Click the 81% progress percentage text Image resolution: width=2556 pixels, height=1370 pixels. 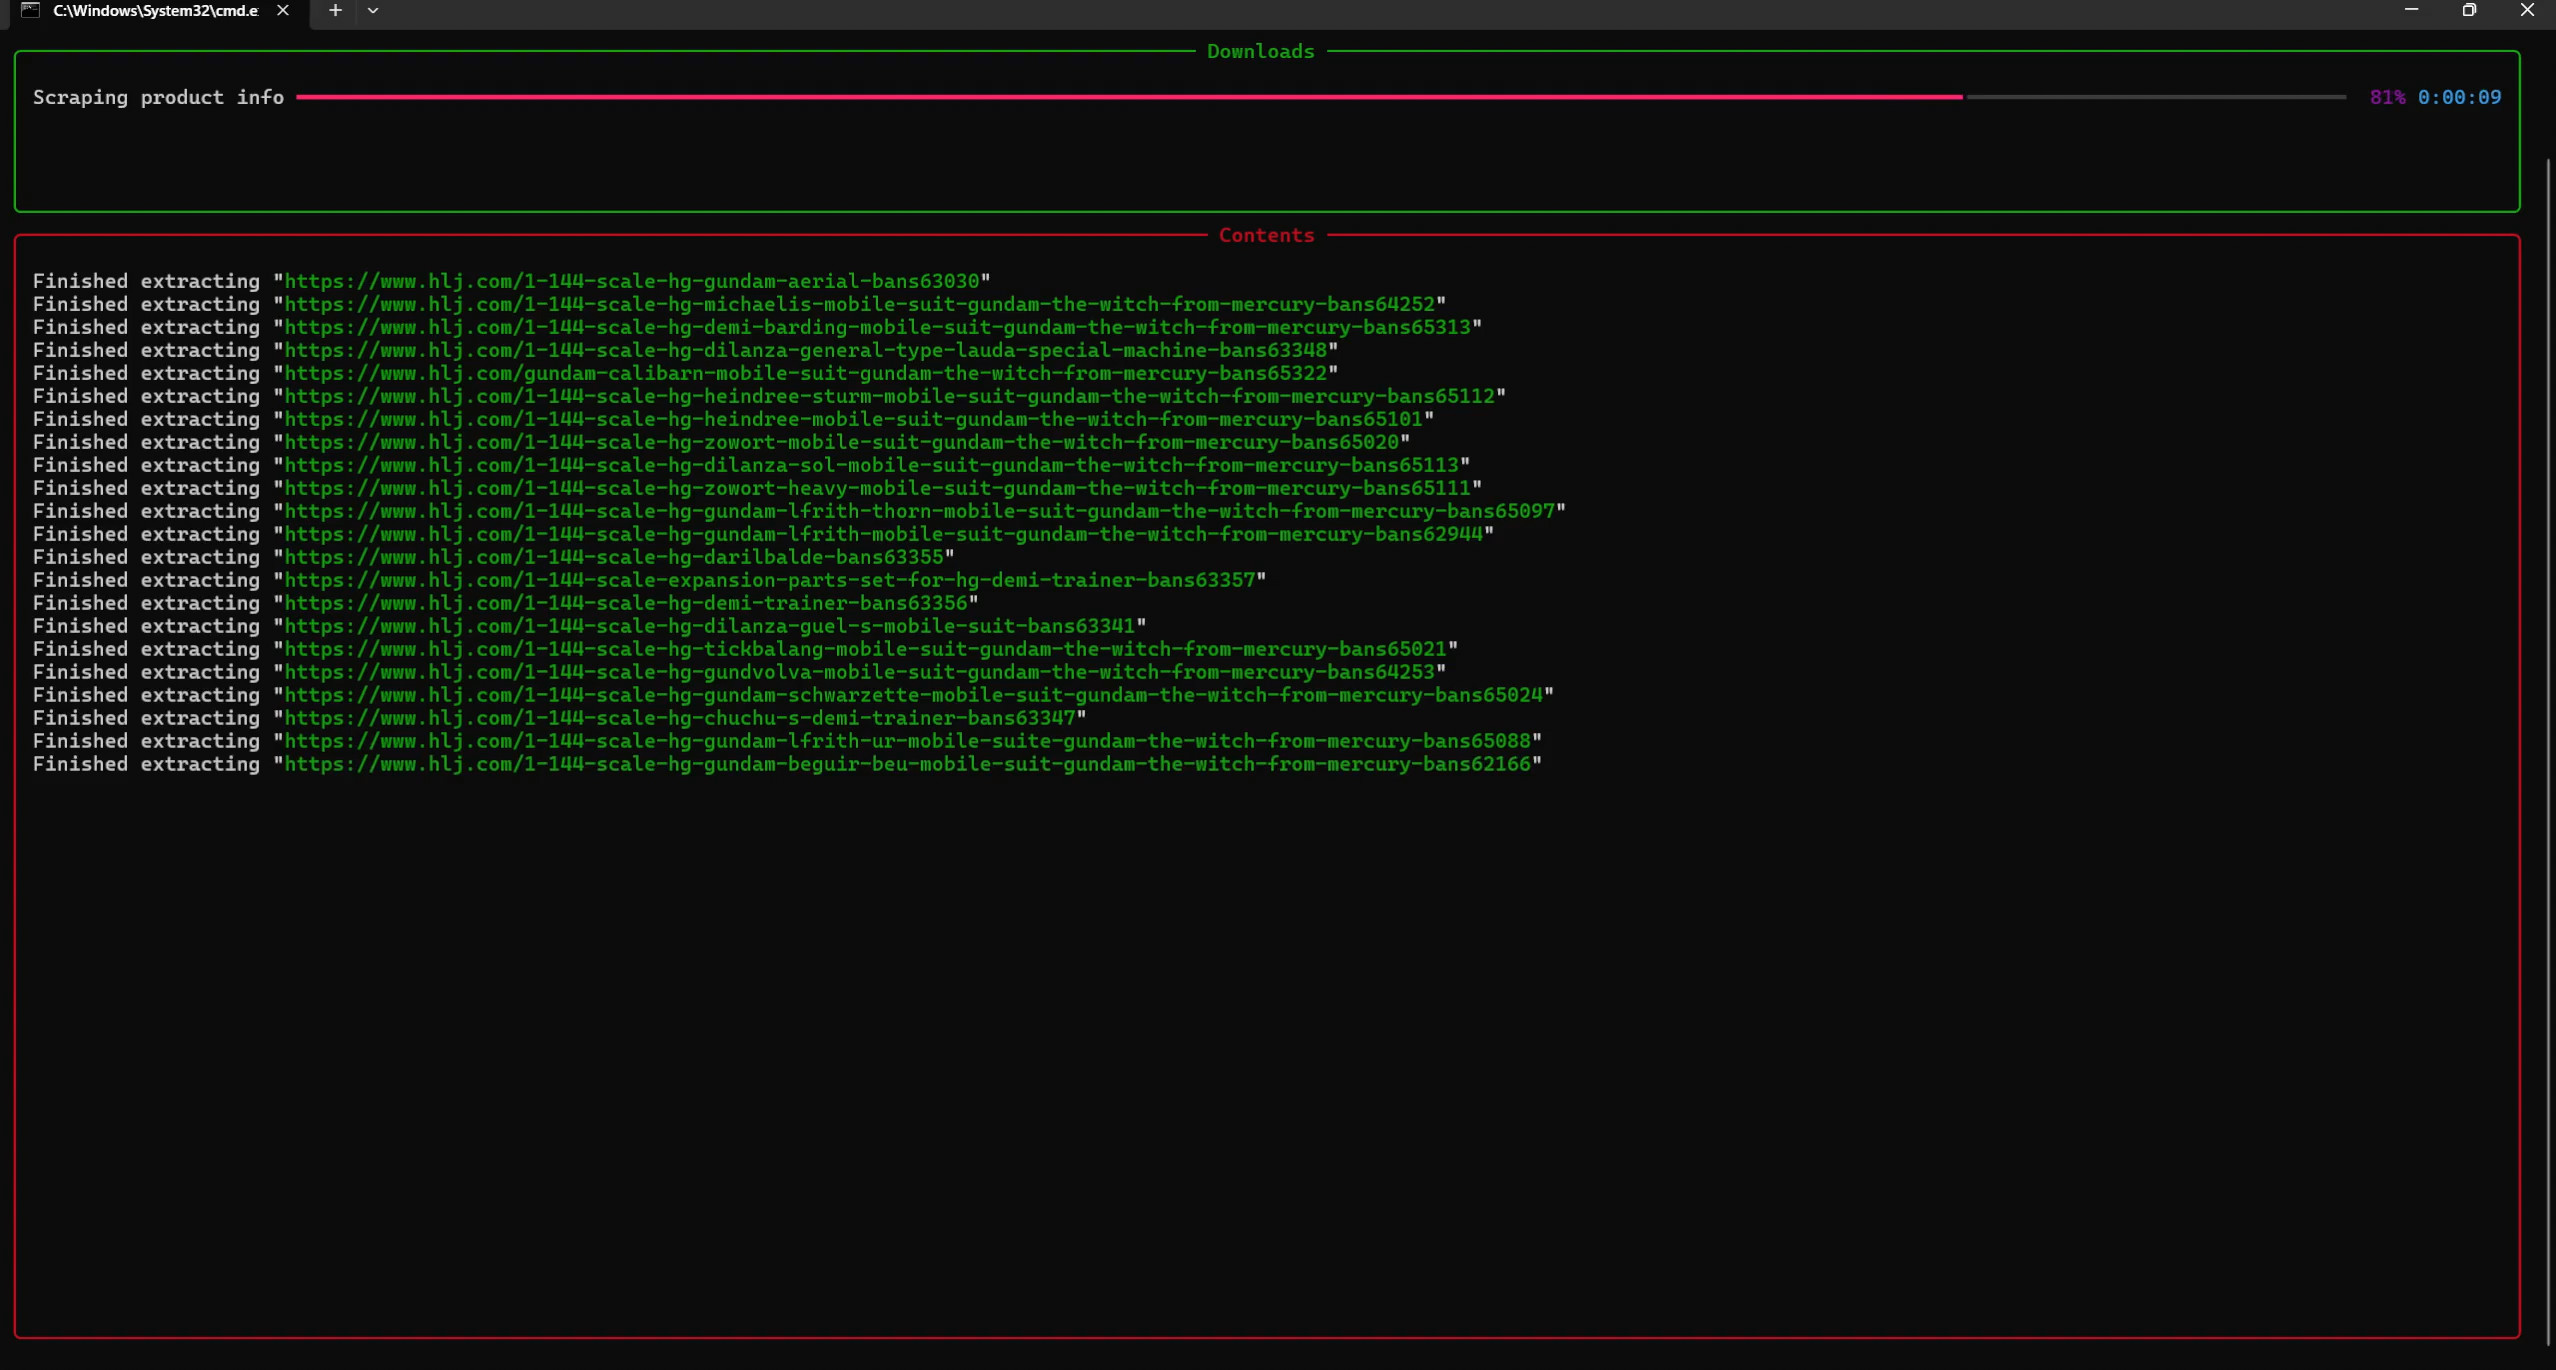point(2387,97)
